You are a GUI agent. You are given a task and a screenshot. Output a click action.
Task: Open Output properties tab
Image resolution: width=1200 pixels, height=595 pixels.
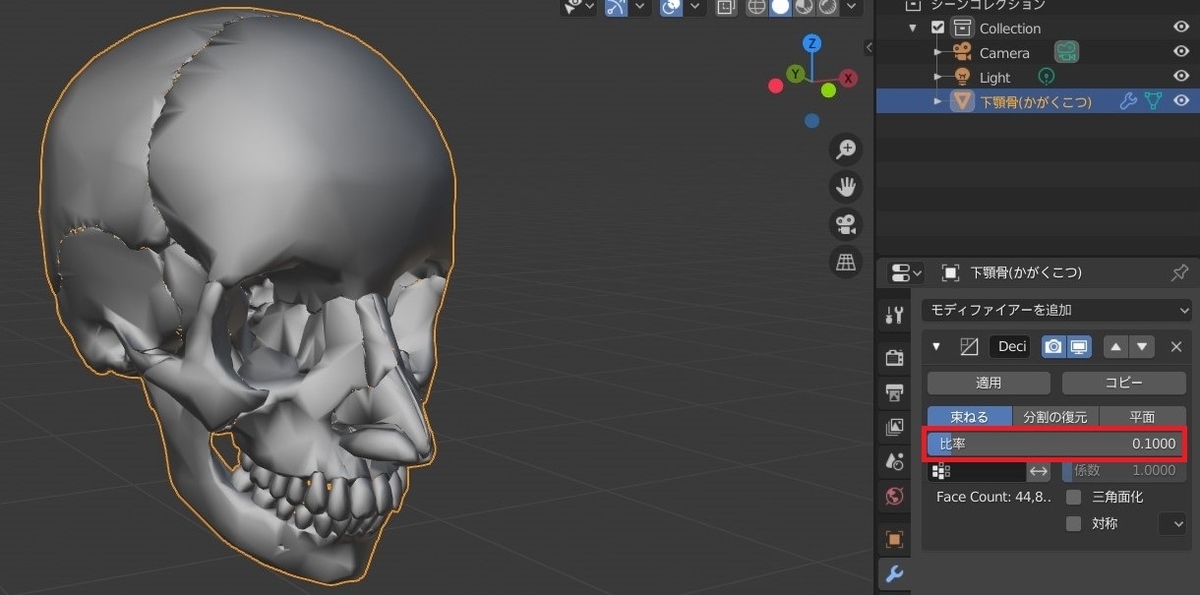point(894,393)
